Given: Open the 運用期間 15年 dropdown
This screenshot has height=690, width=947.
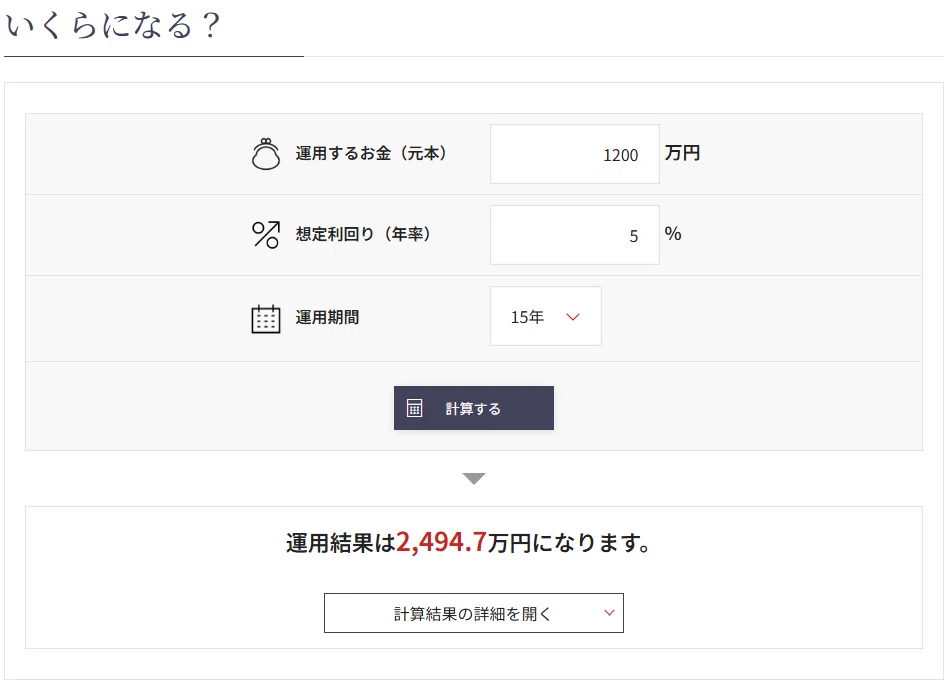Looking at the screenshot, I should coord(545,316).
